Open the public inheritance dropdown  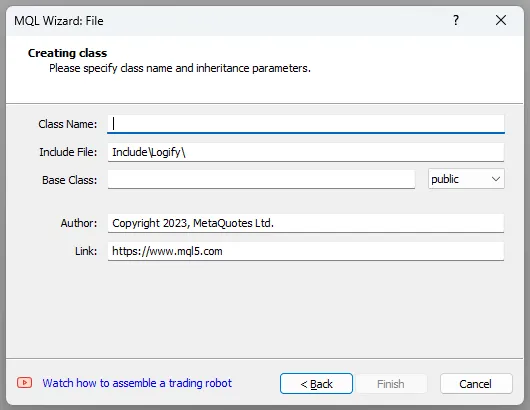tap(466, 179)
